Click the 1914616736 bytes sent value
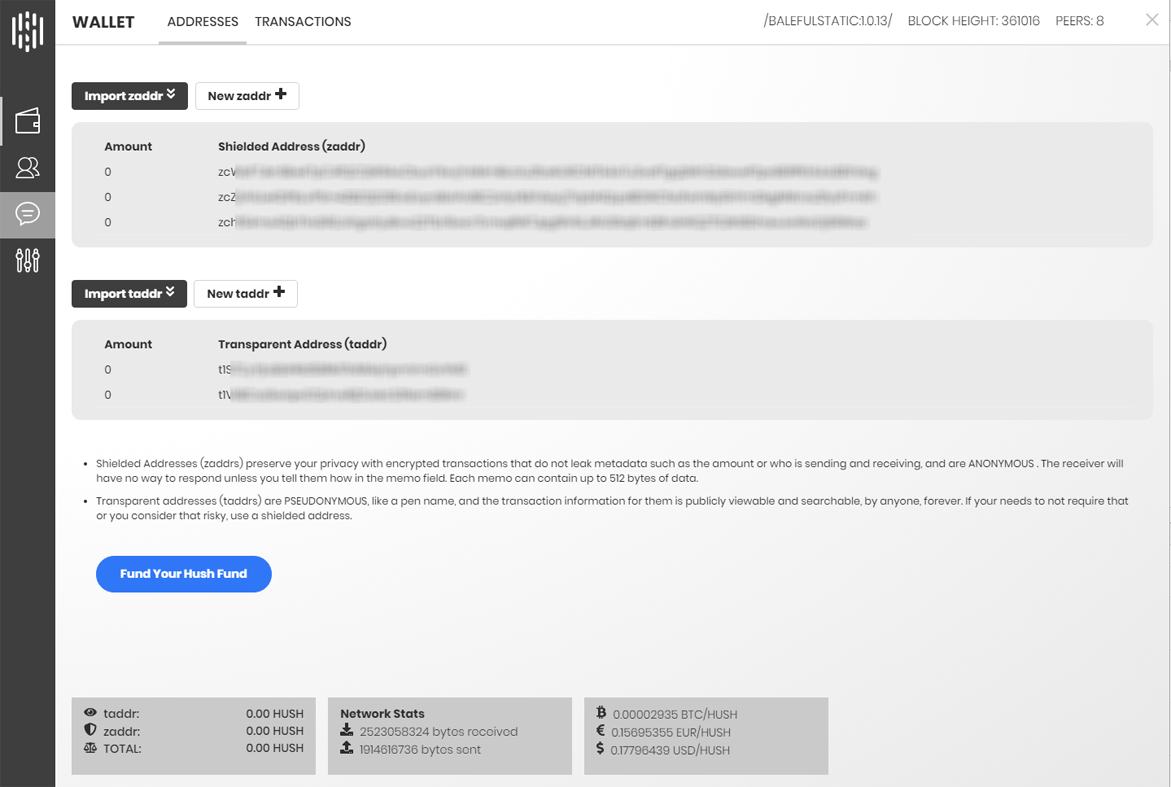 pyautogui.click(x=420, y=750)
